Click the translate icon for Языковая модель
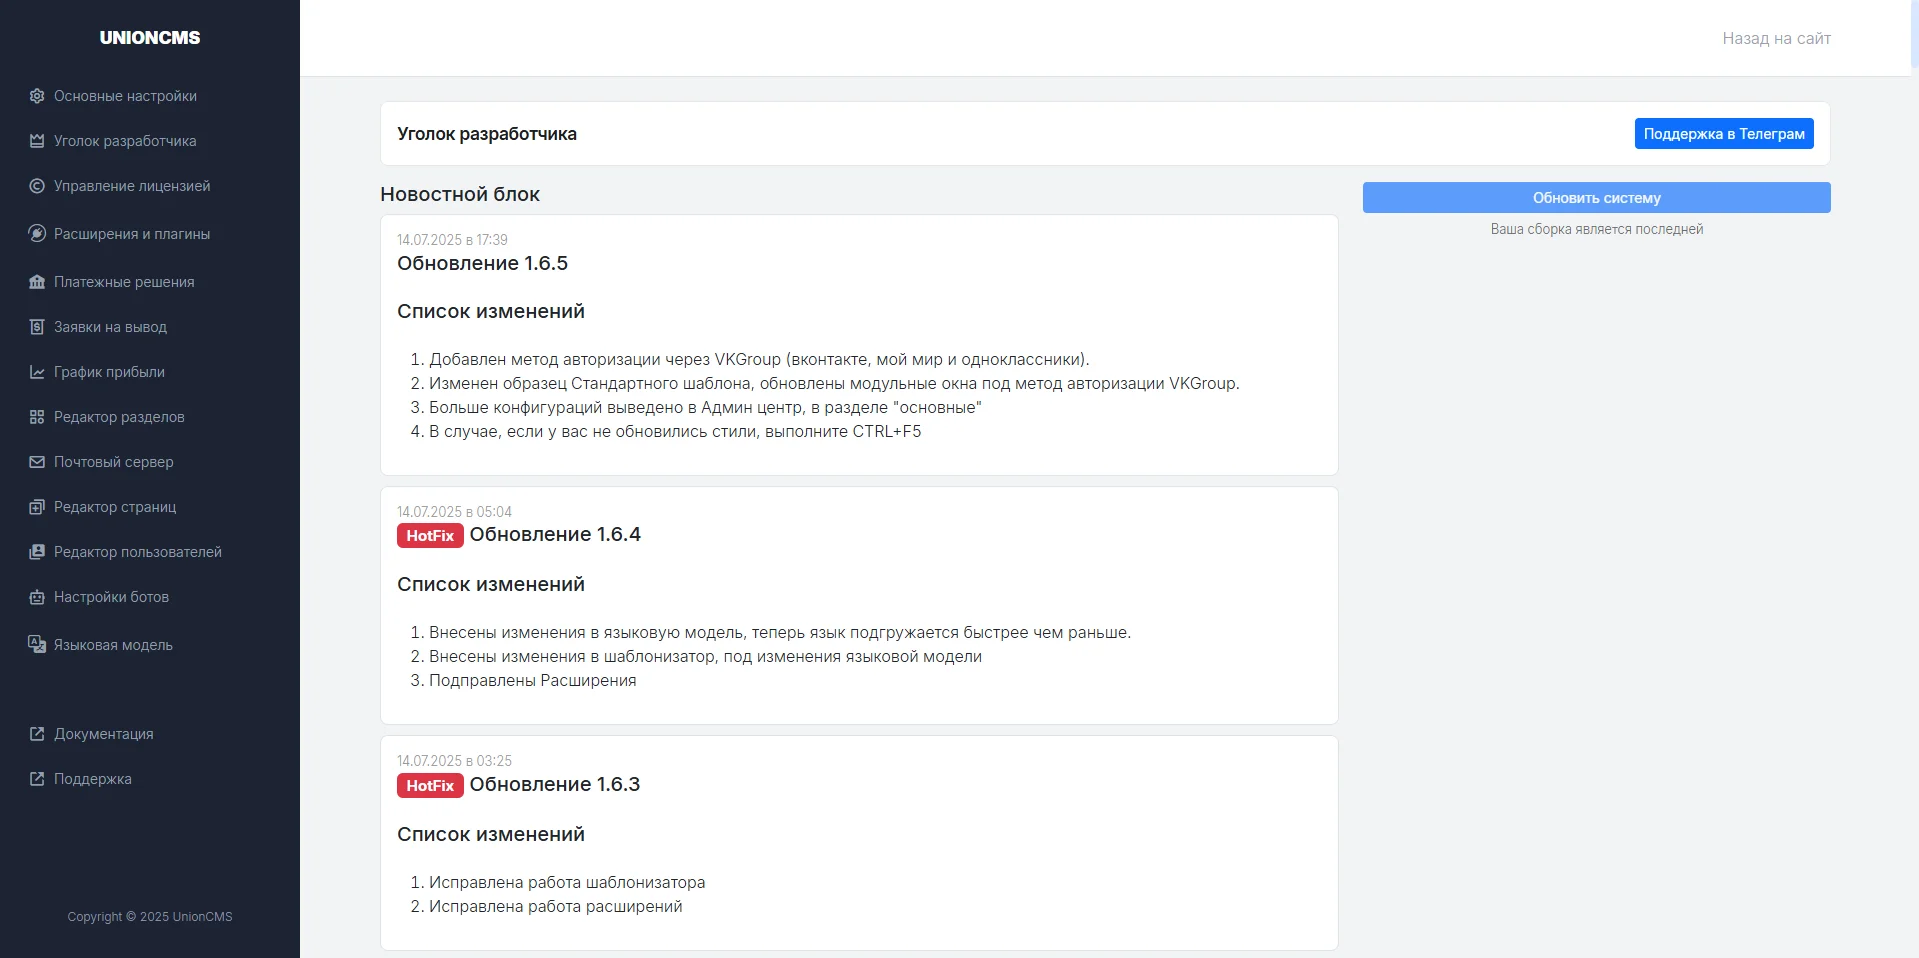 click(37, 645)
